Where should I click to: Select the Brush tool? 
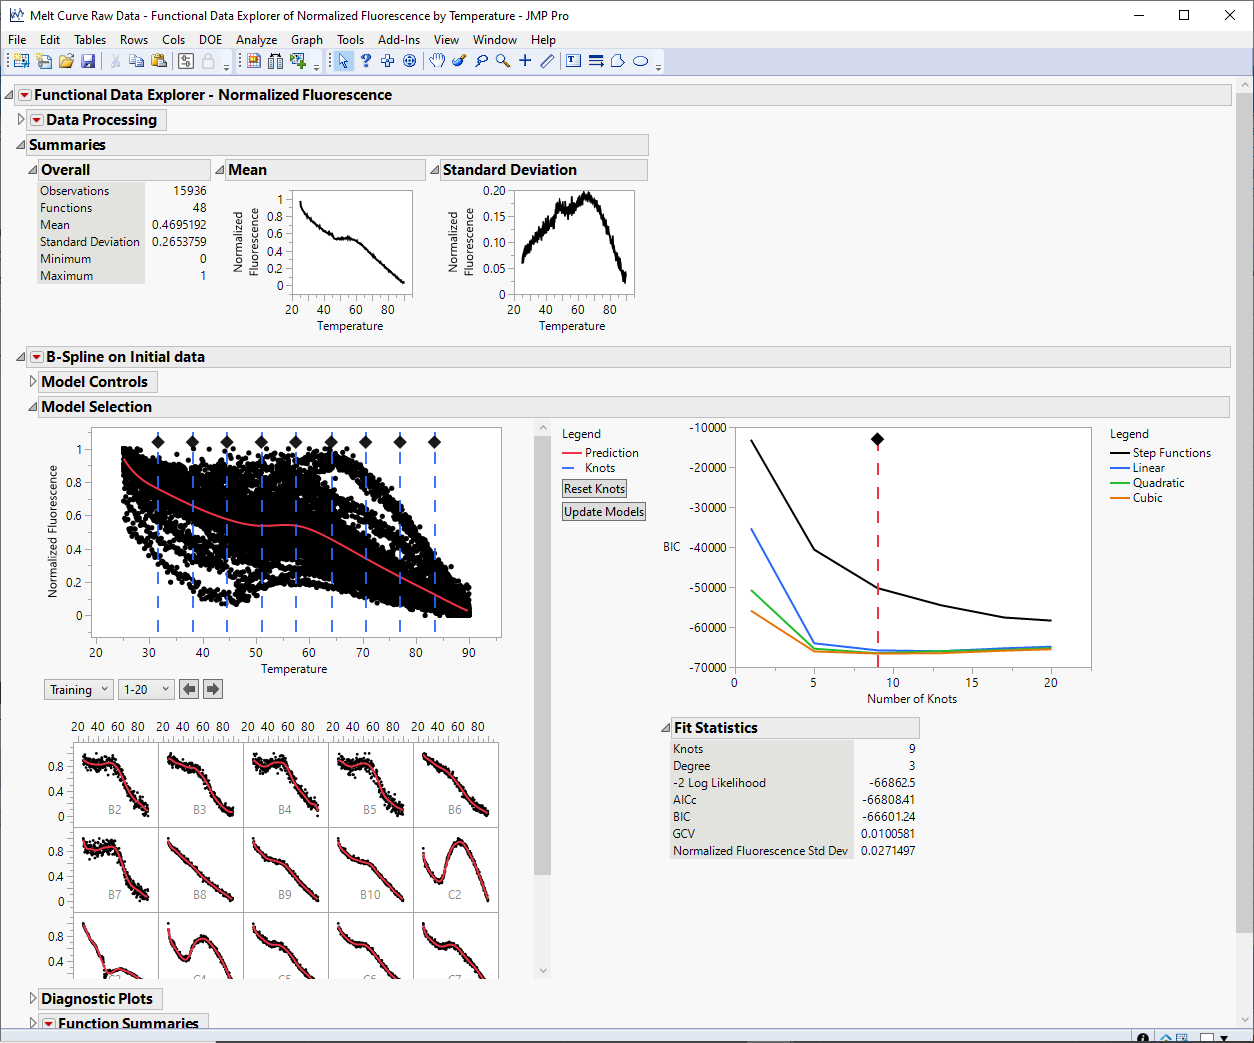tap(459, 61)
